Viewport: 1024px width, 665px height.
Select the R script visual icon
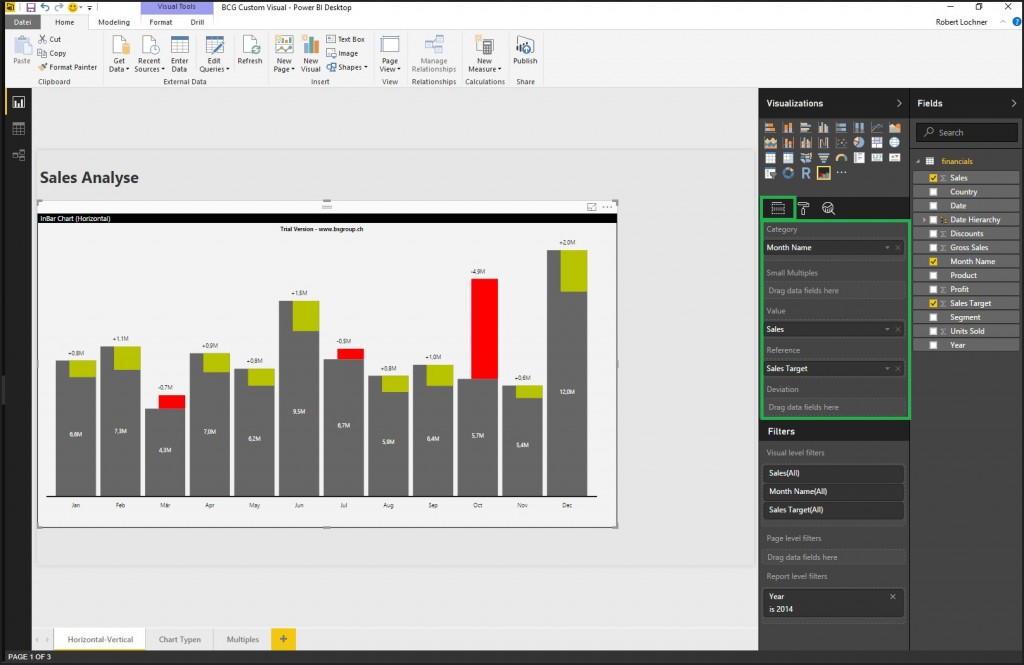click(x=806, y=172)
